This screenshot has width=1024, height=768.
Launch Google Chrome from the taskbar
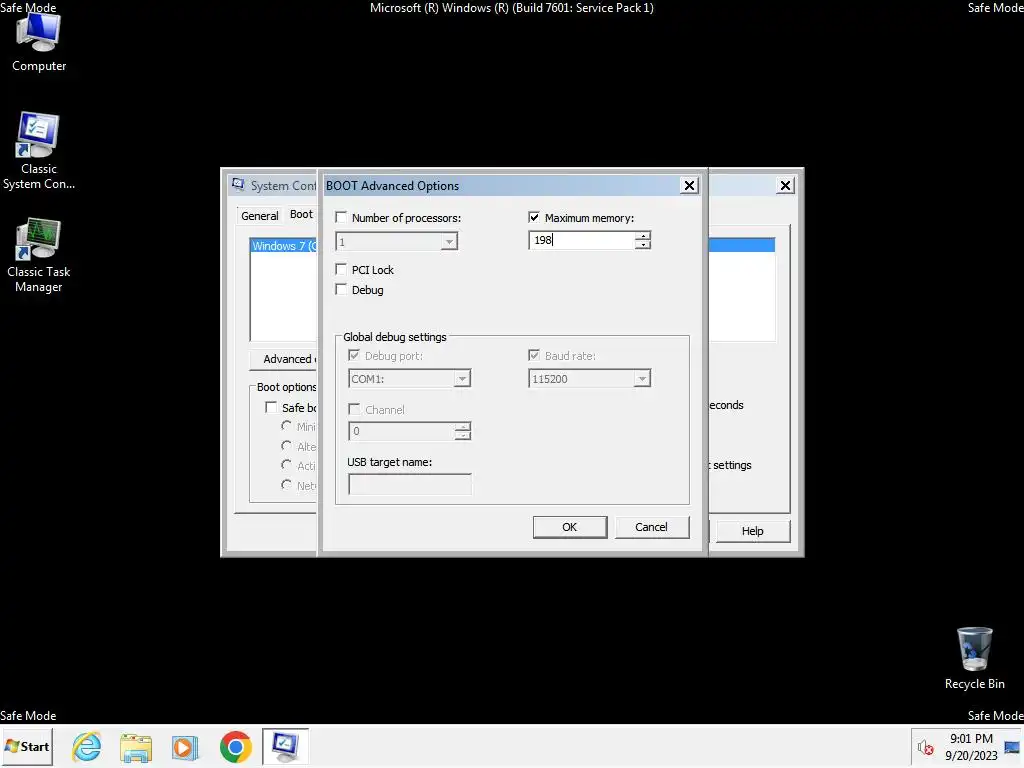point(235,746)
